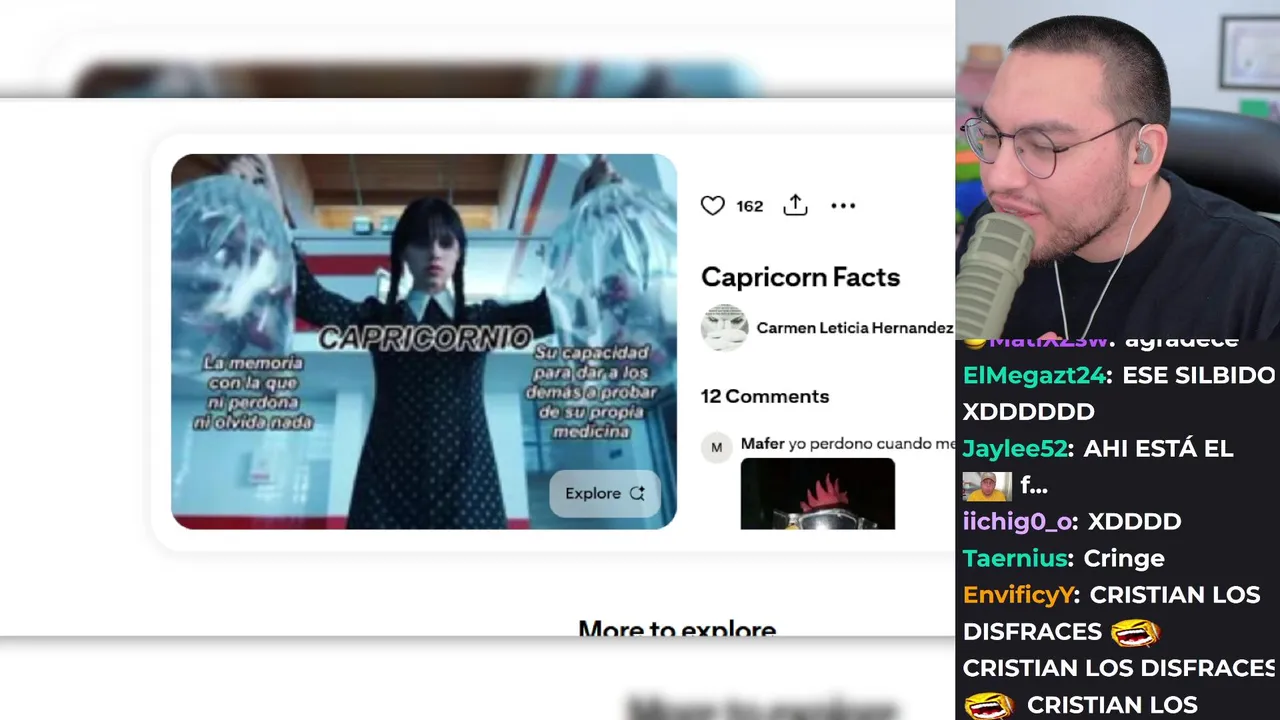This screenshot has height=720, width=1280.
Task: Open Mafer's commenter avatar
Action: coord(716,447)
